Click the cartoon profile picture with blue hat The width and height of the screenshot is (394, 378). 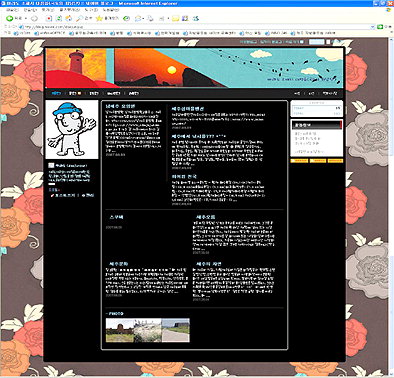tap(72, 129)
